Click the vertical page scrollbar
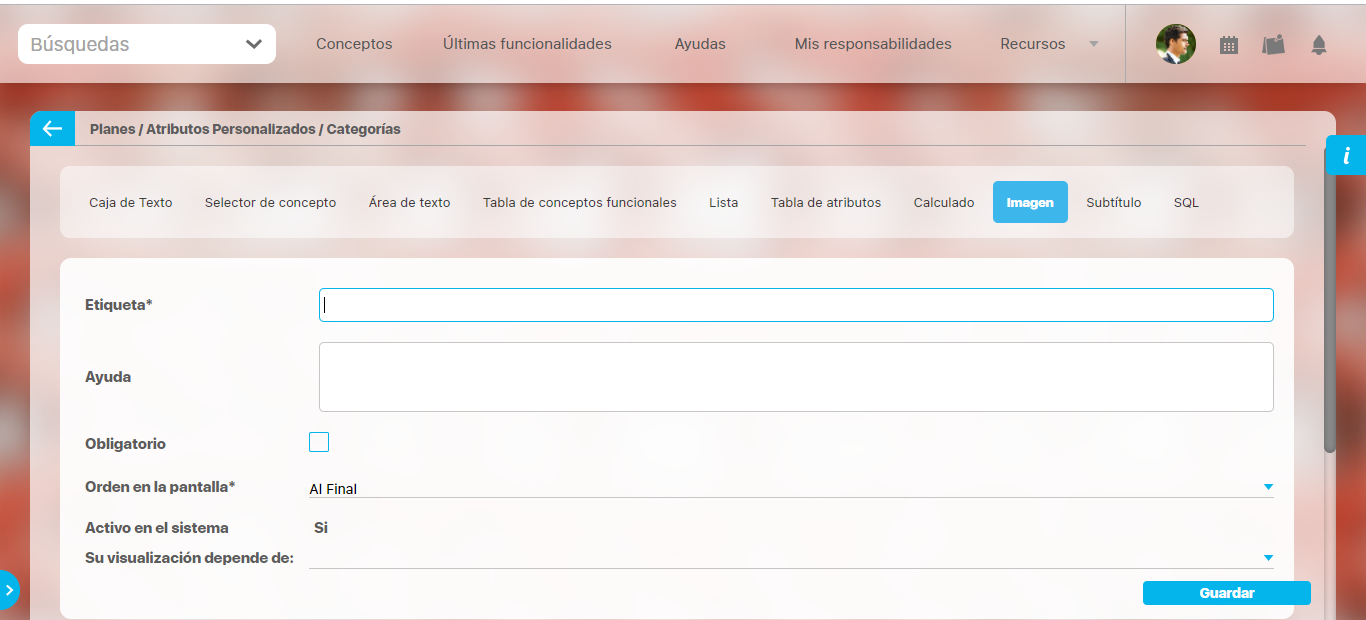 (1329, 310)
